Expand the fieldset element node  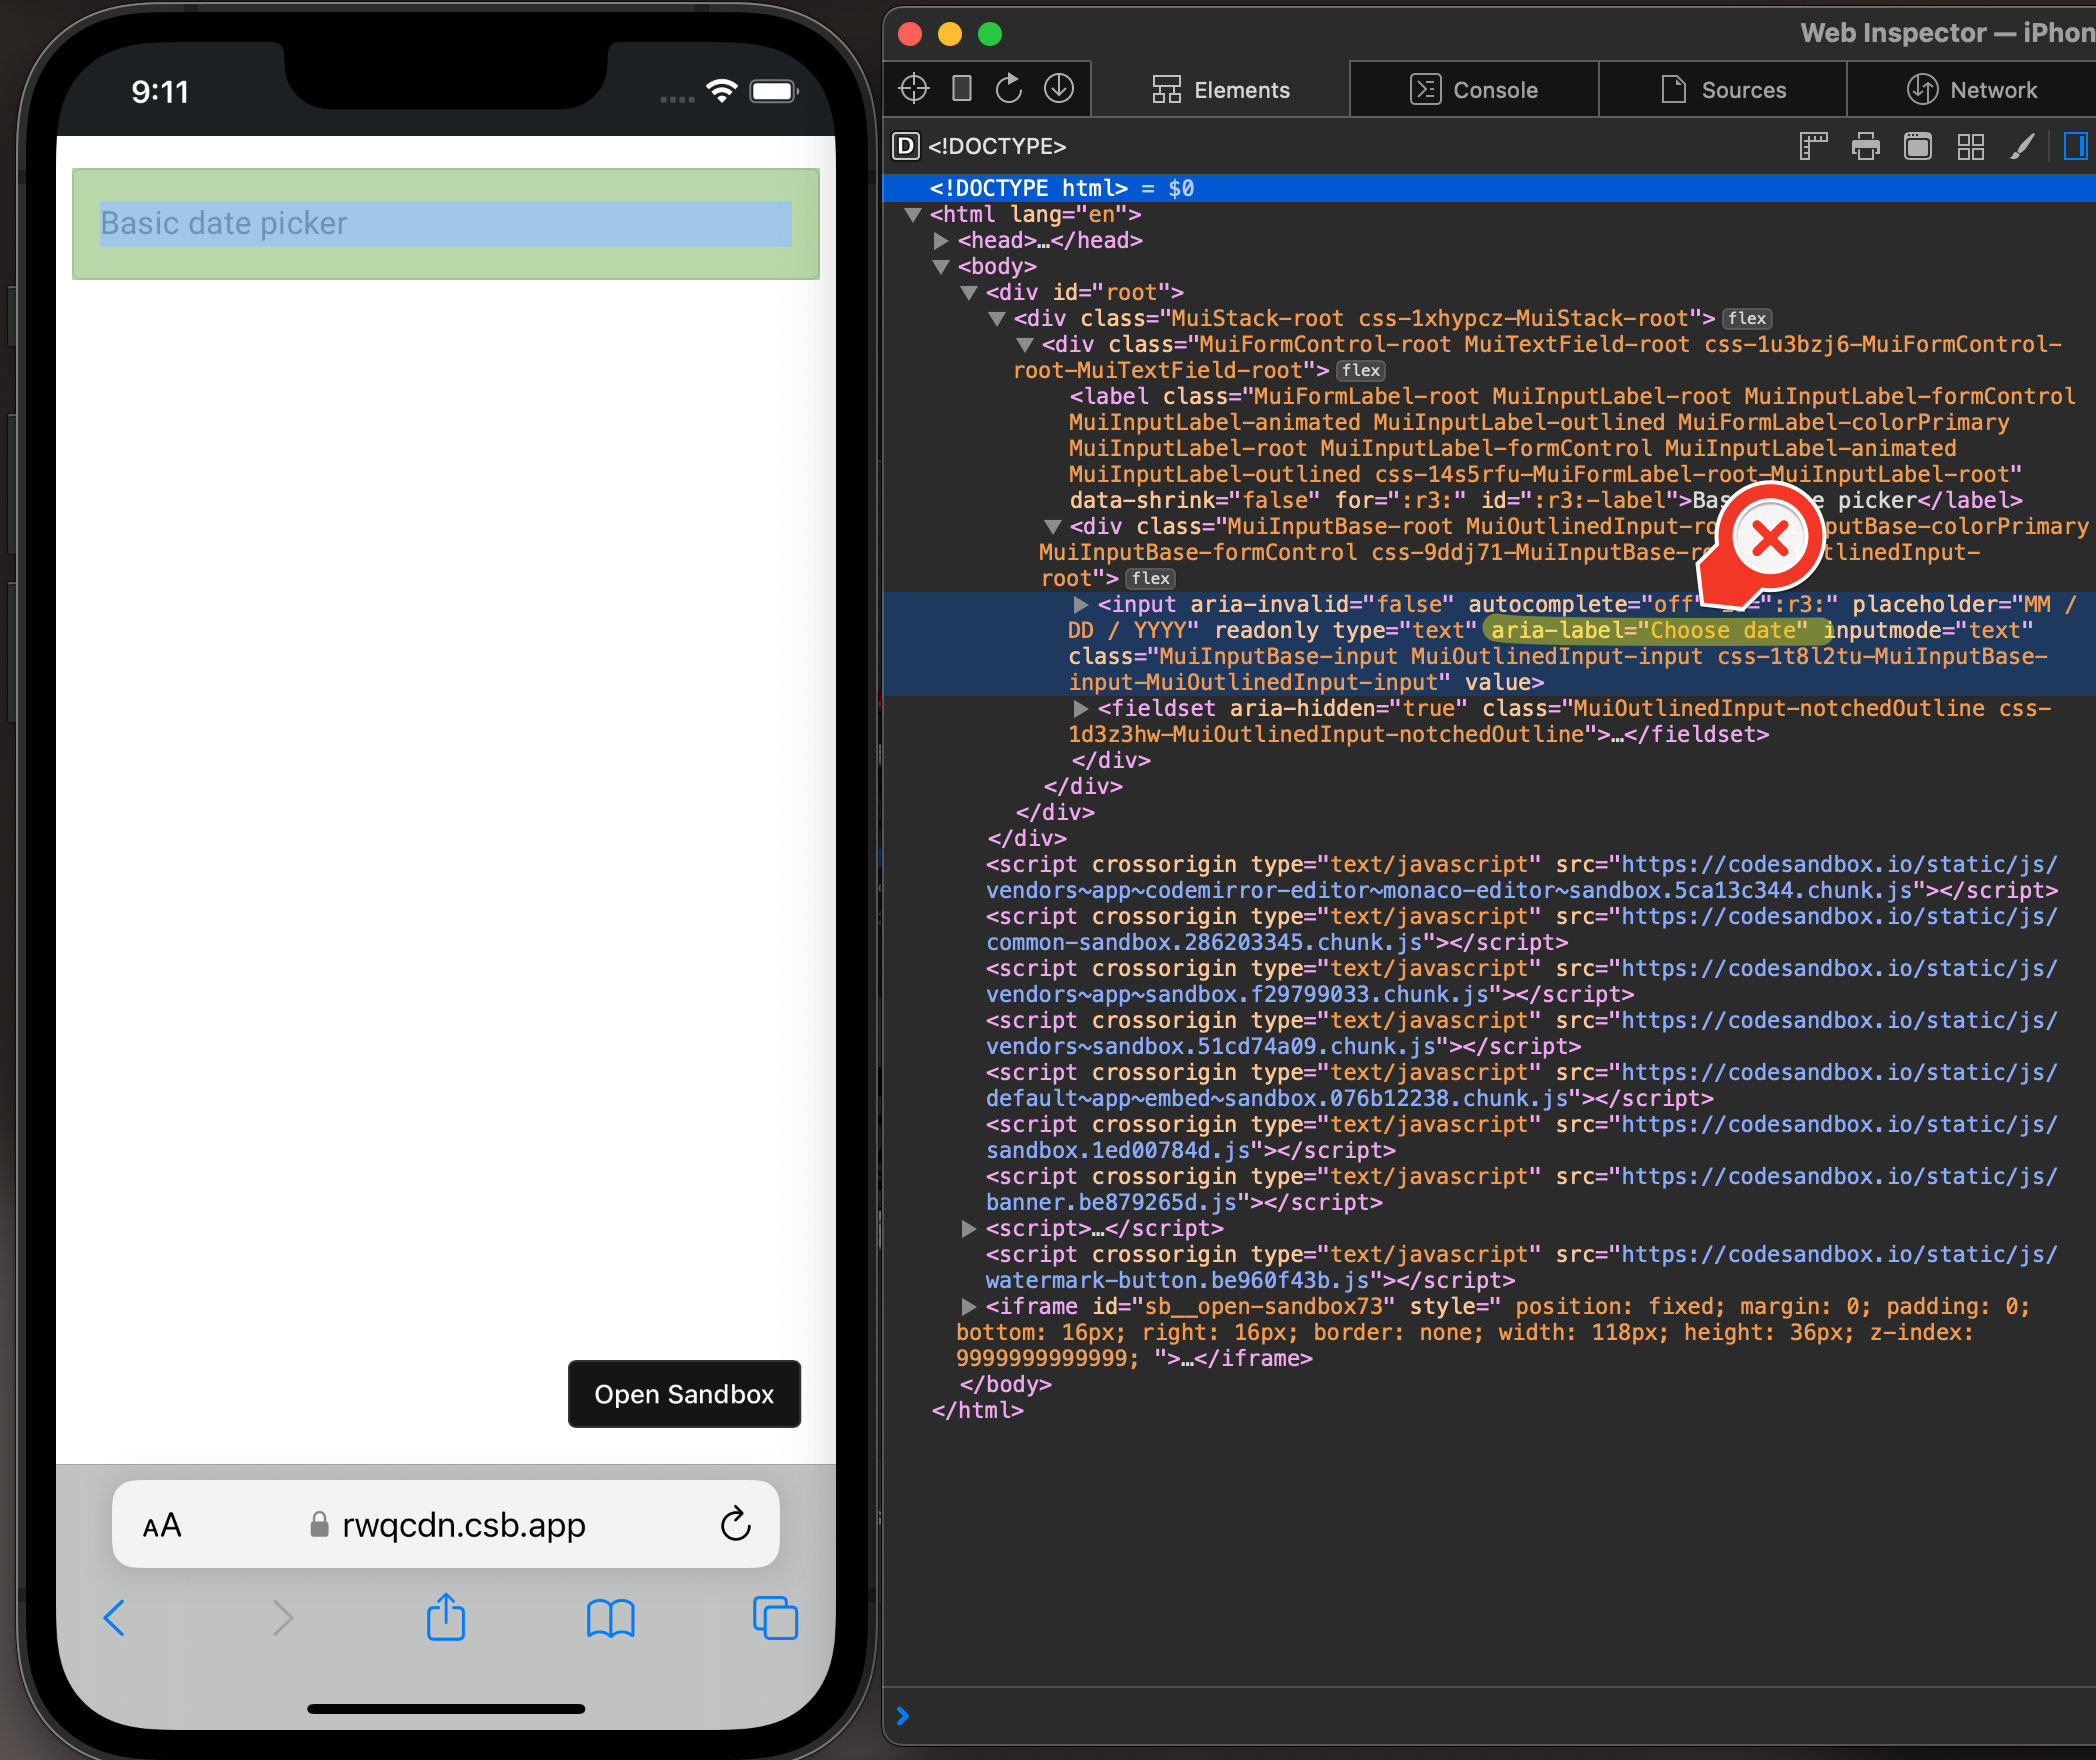tap(1081, 708)
